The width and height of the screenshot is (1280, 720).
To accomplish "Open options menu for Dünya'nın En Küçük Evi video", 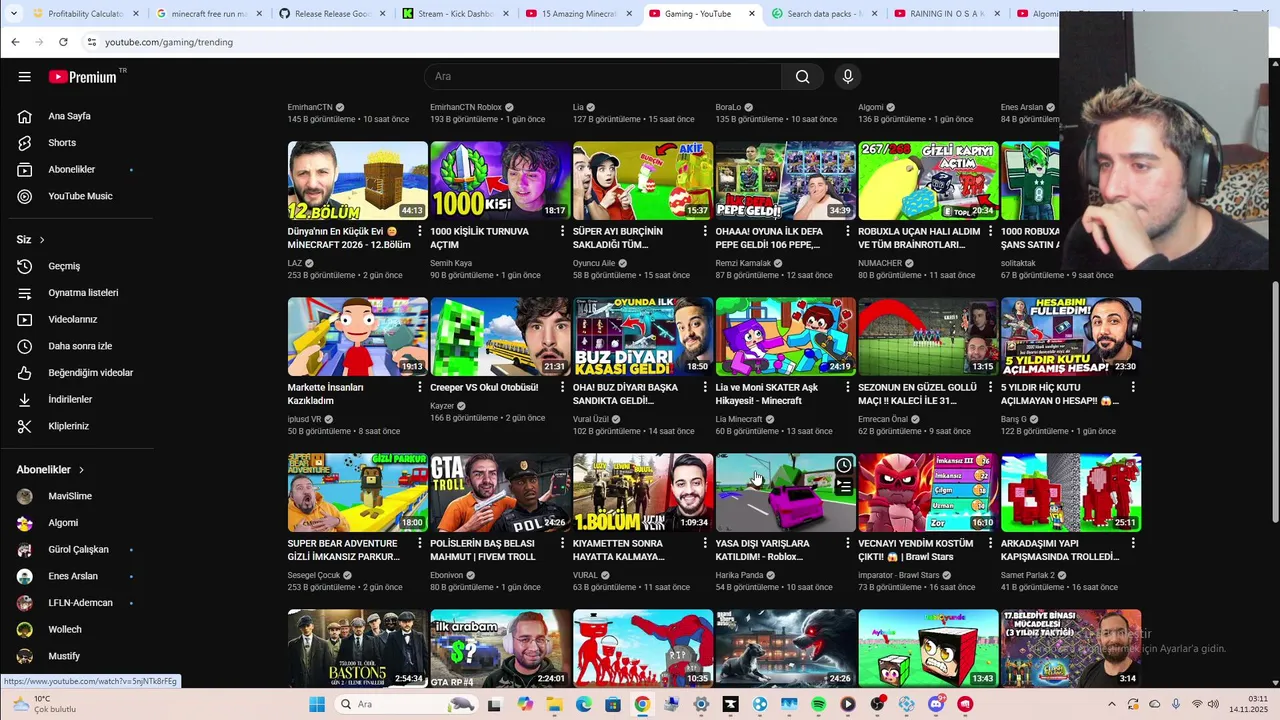I will pyautogui.click(x=420, y=232).
